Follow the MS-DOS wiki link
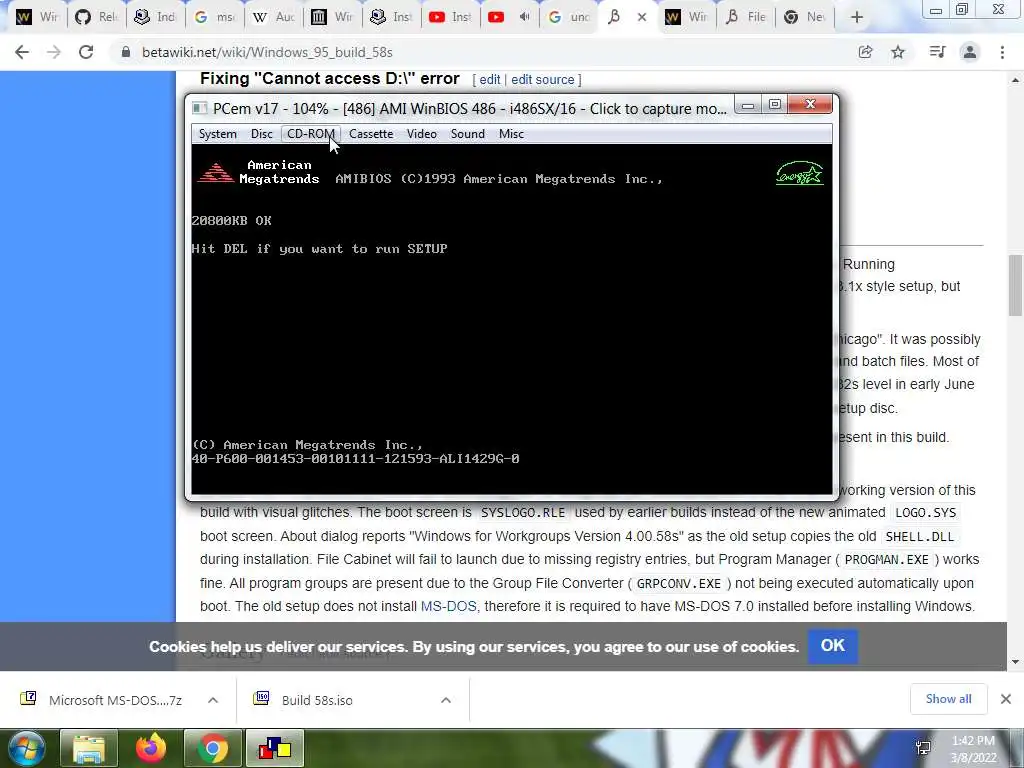This screenshot has height=768, width=1024. coord(449,606)
